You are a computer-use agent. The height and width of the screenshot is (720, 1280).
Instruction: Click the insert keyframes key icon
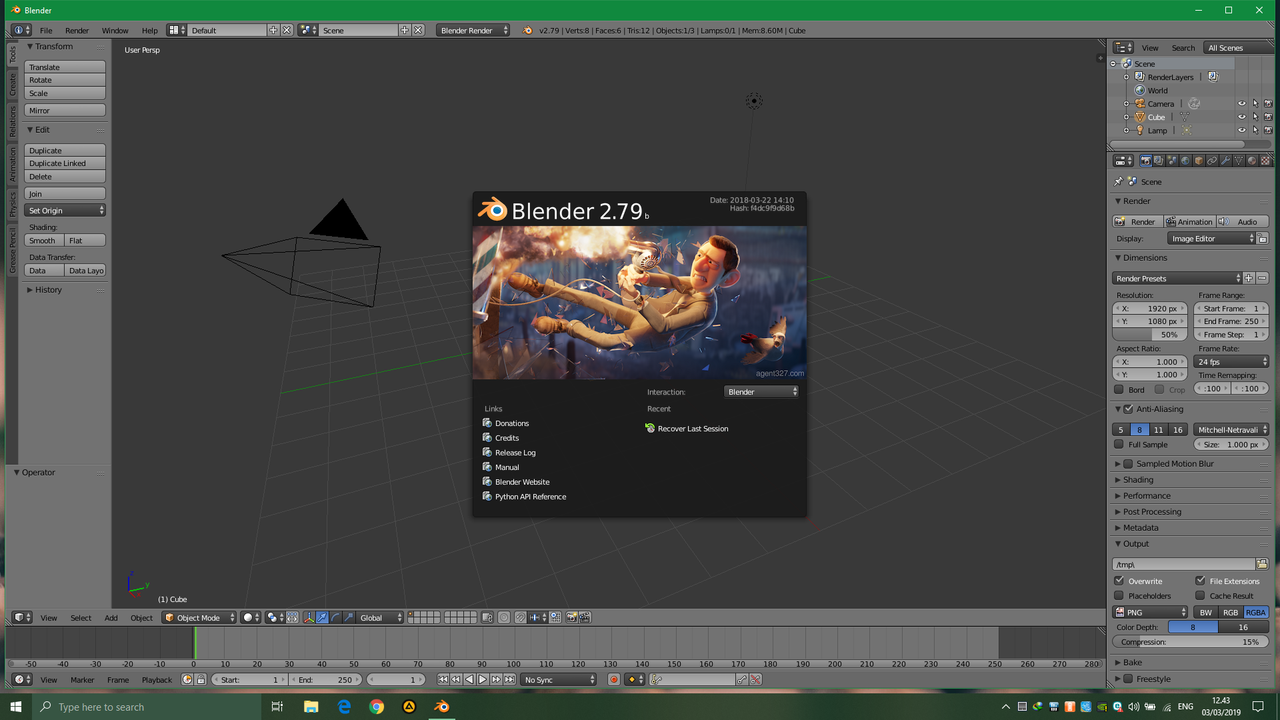click(742, 680)
